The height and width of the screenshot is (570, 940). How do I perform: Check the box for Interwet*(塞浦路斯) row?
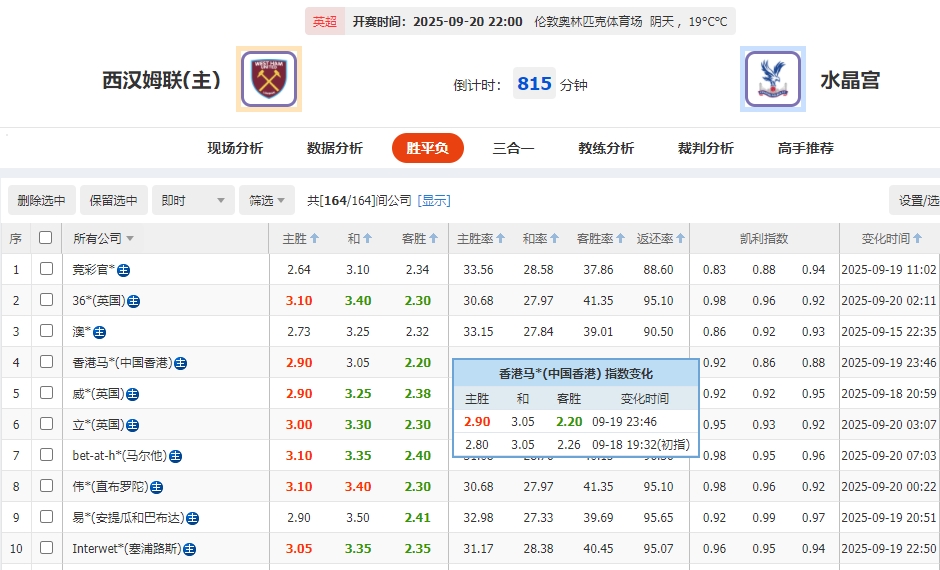[46, 548]
